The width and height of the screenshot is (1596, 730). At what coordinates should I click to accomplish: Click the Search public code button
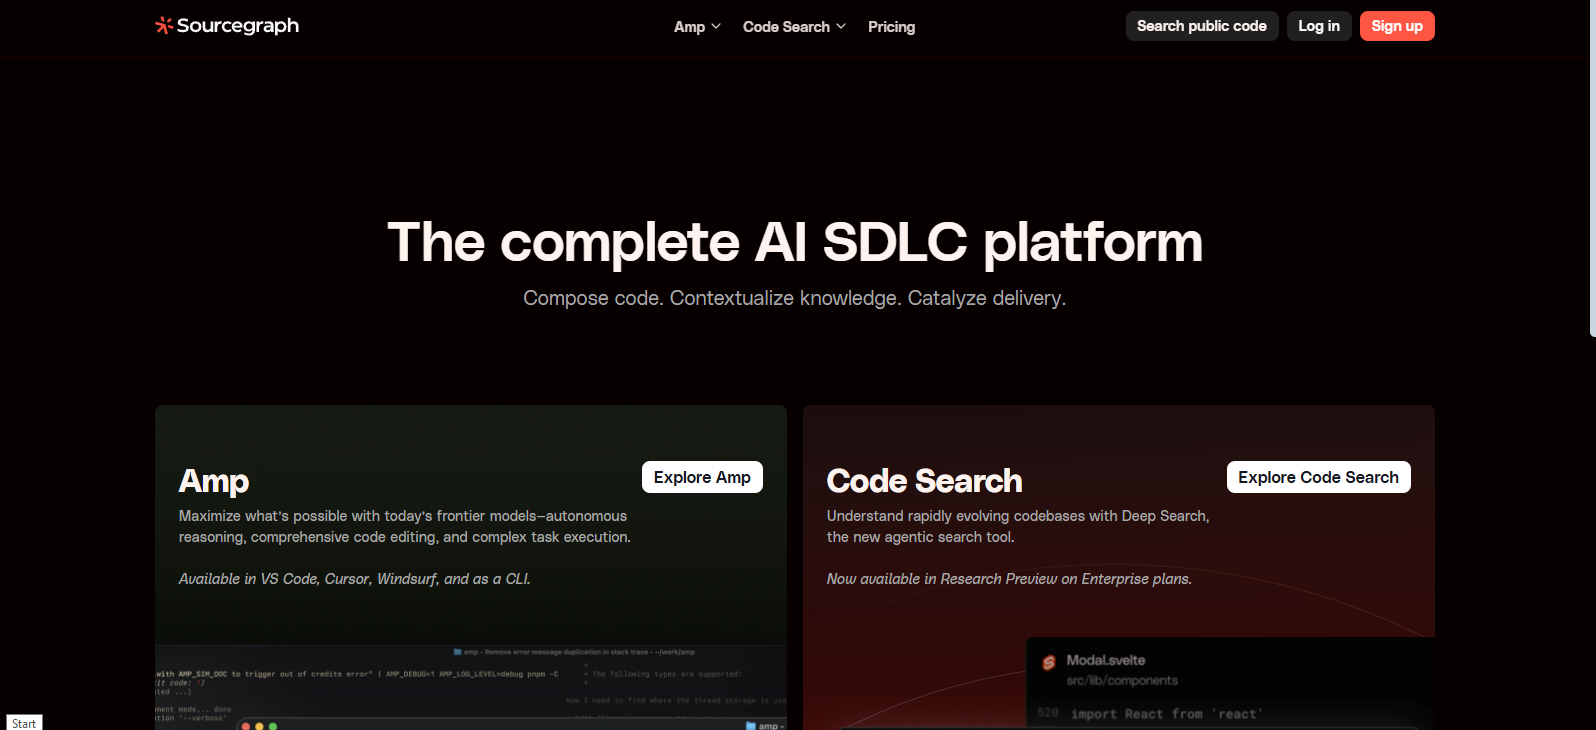pyautogui.click(x=1201, y=26)
